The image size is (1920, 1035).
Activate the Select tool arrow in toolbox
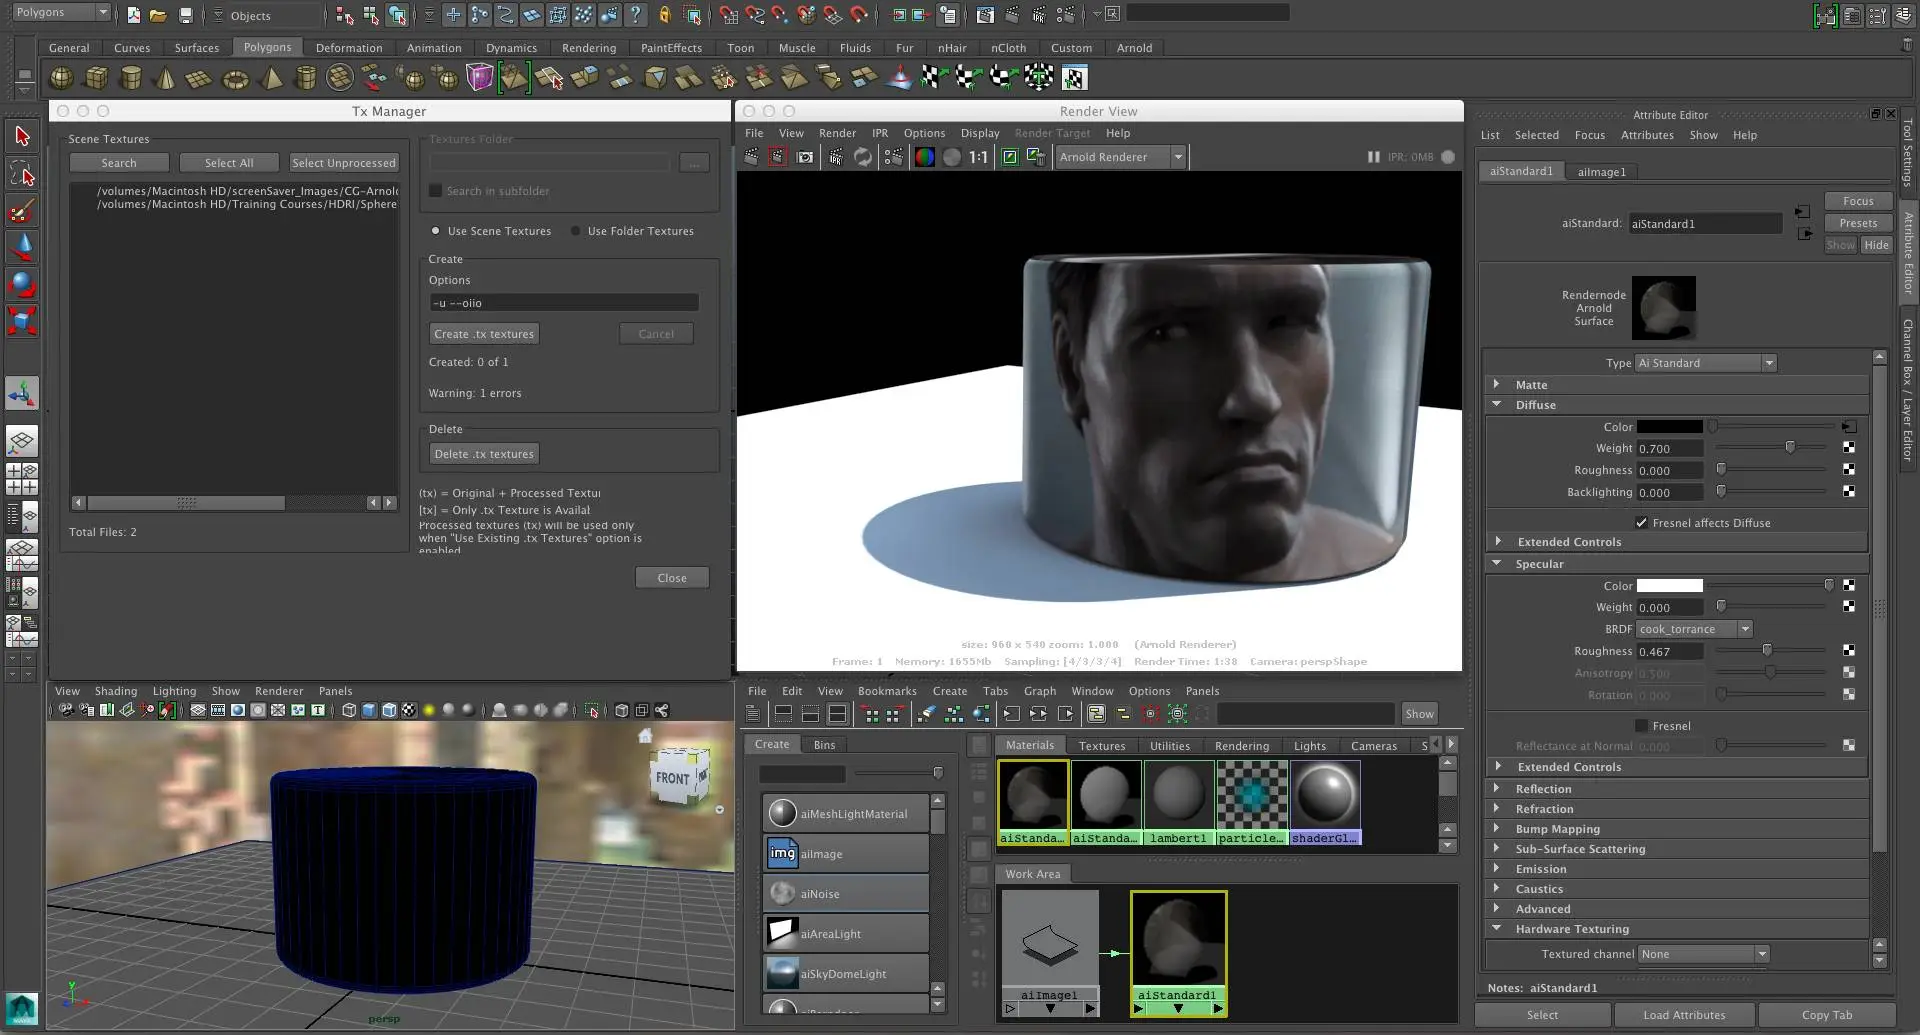(22, 136)
